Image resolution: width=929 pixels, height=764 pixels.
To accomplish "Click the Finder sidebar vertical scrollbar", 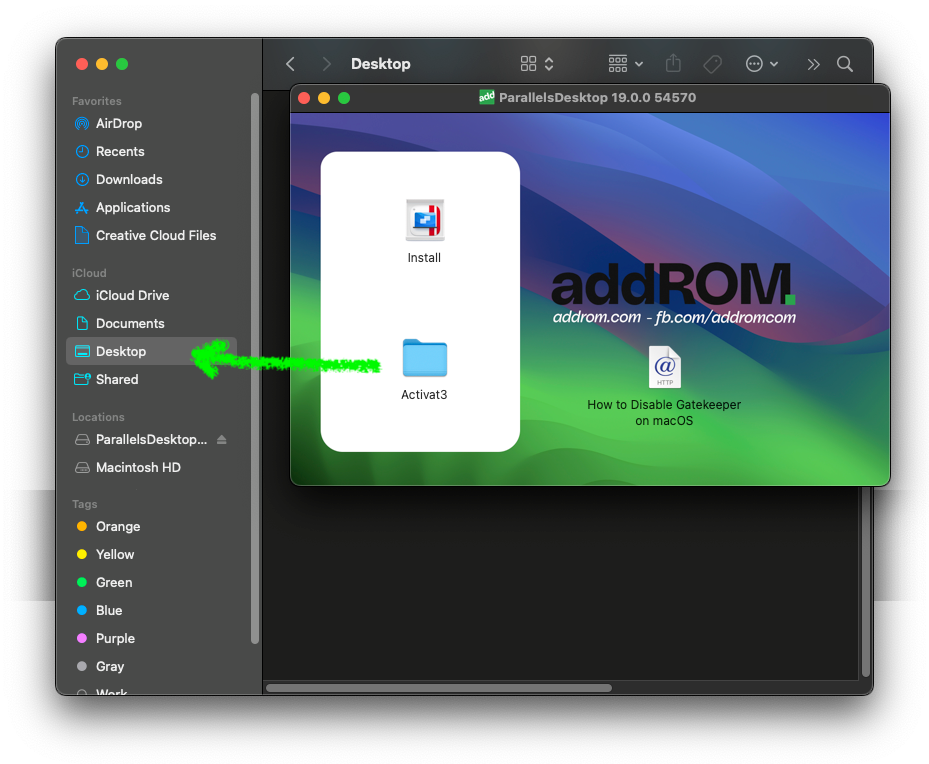I will pos(255,368).
